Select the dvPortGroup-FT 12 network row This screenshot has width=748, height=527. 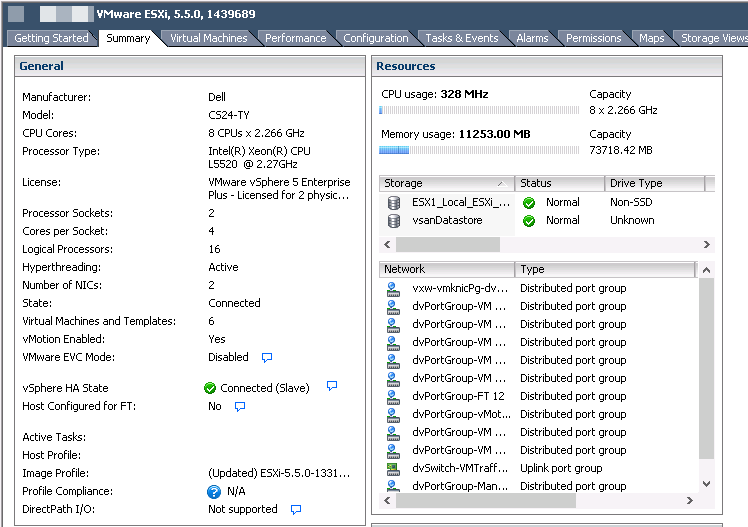coord(458,396)
